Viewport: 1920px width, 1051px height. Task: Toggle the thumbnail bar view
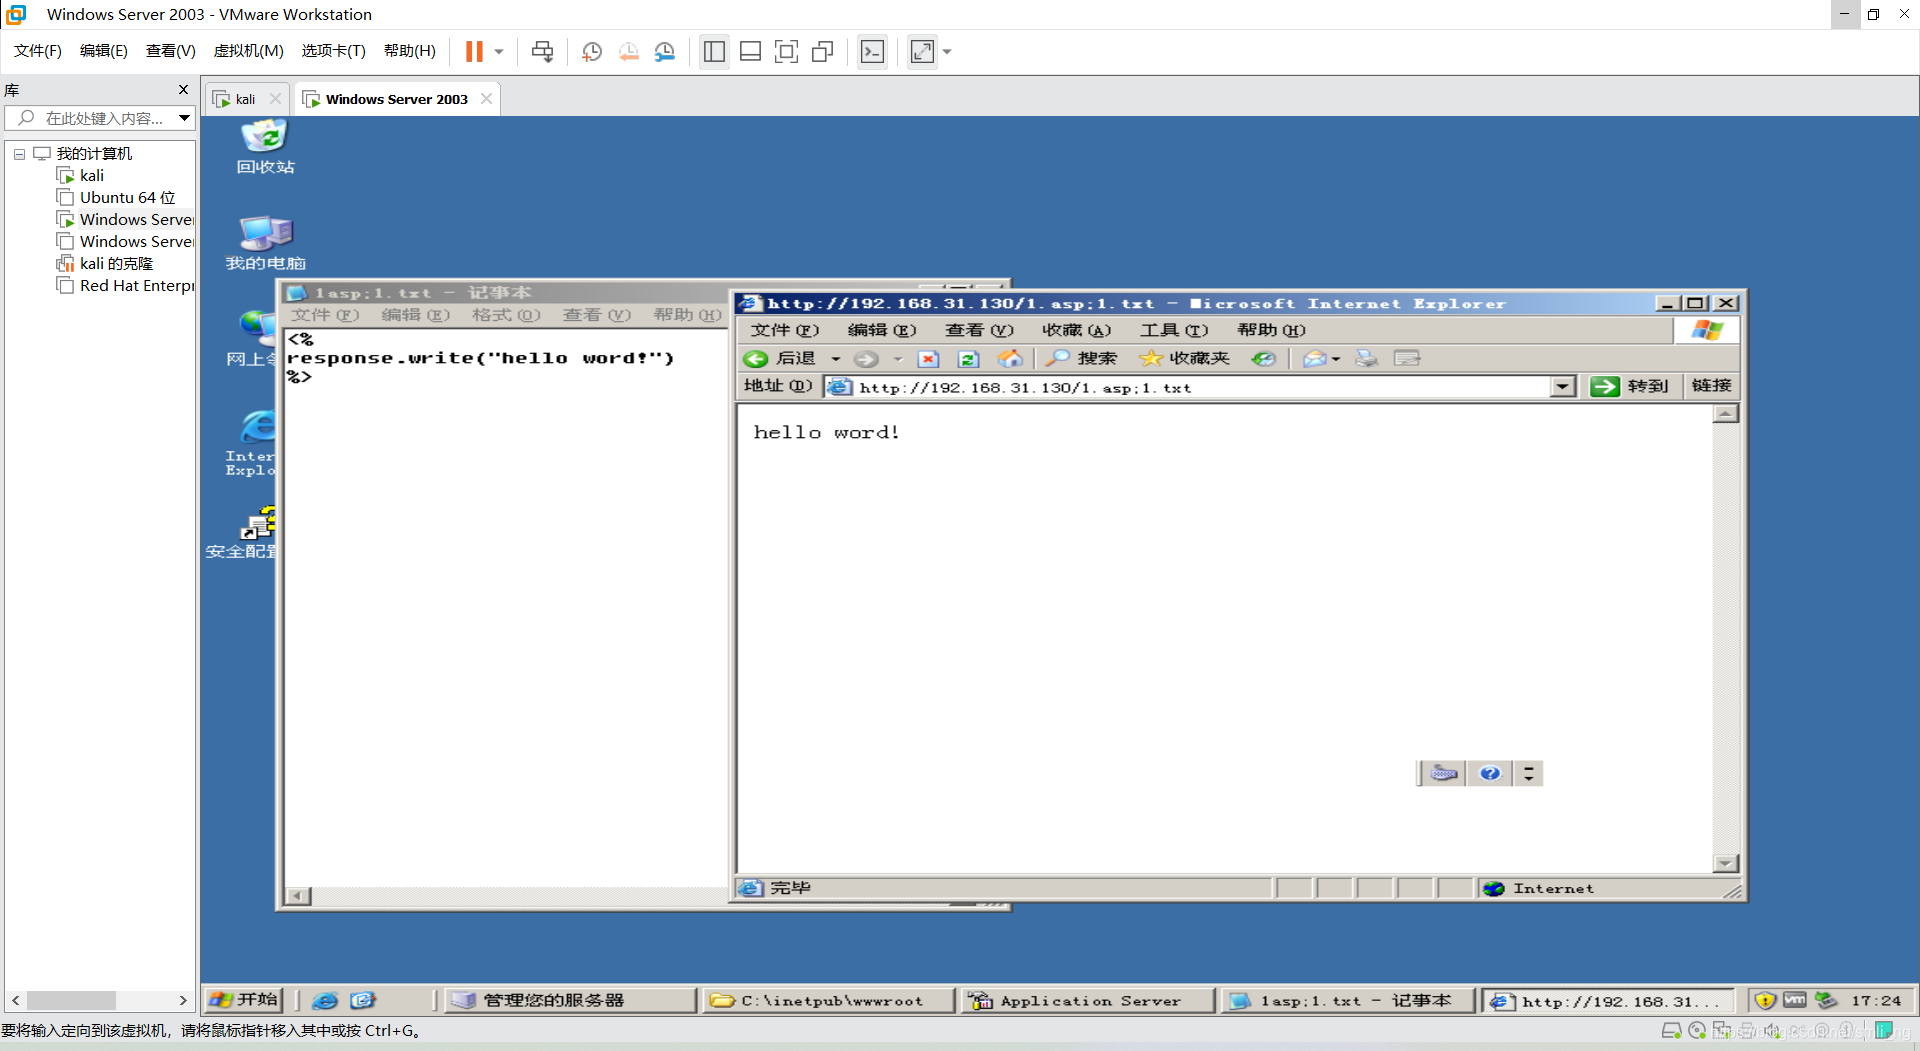750,51
